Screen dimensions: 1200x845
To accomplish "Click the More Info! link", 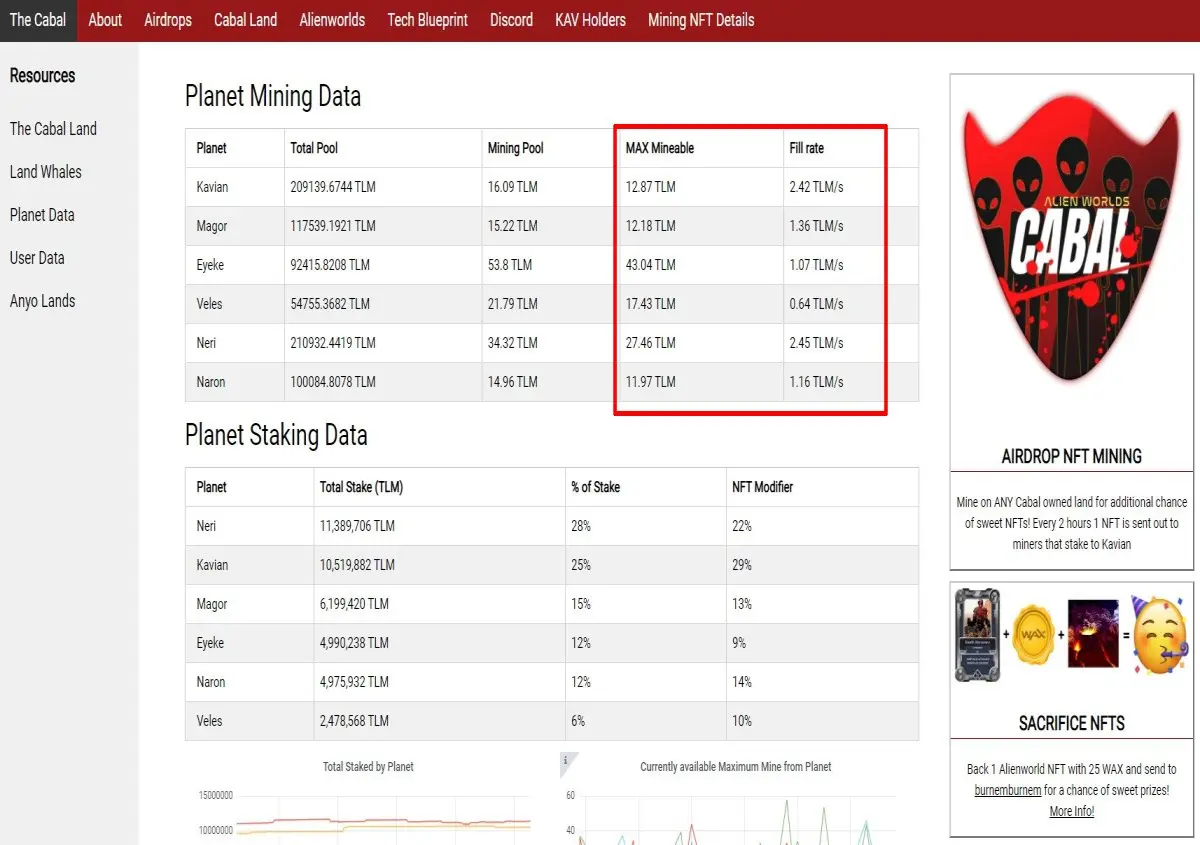I will pyautogui.click(x=1071, y=811).
